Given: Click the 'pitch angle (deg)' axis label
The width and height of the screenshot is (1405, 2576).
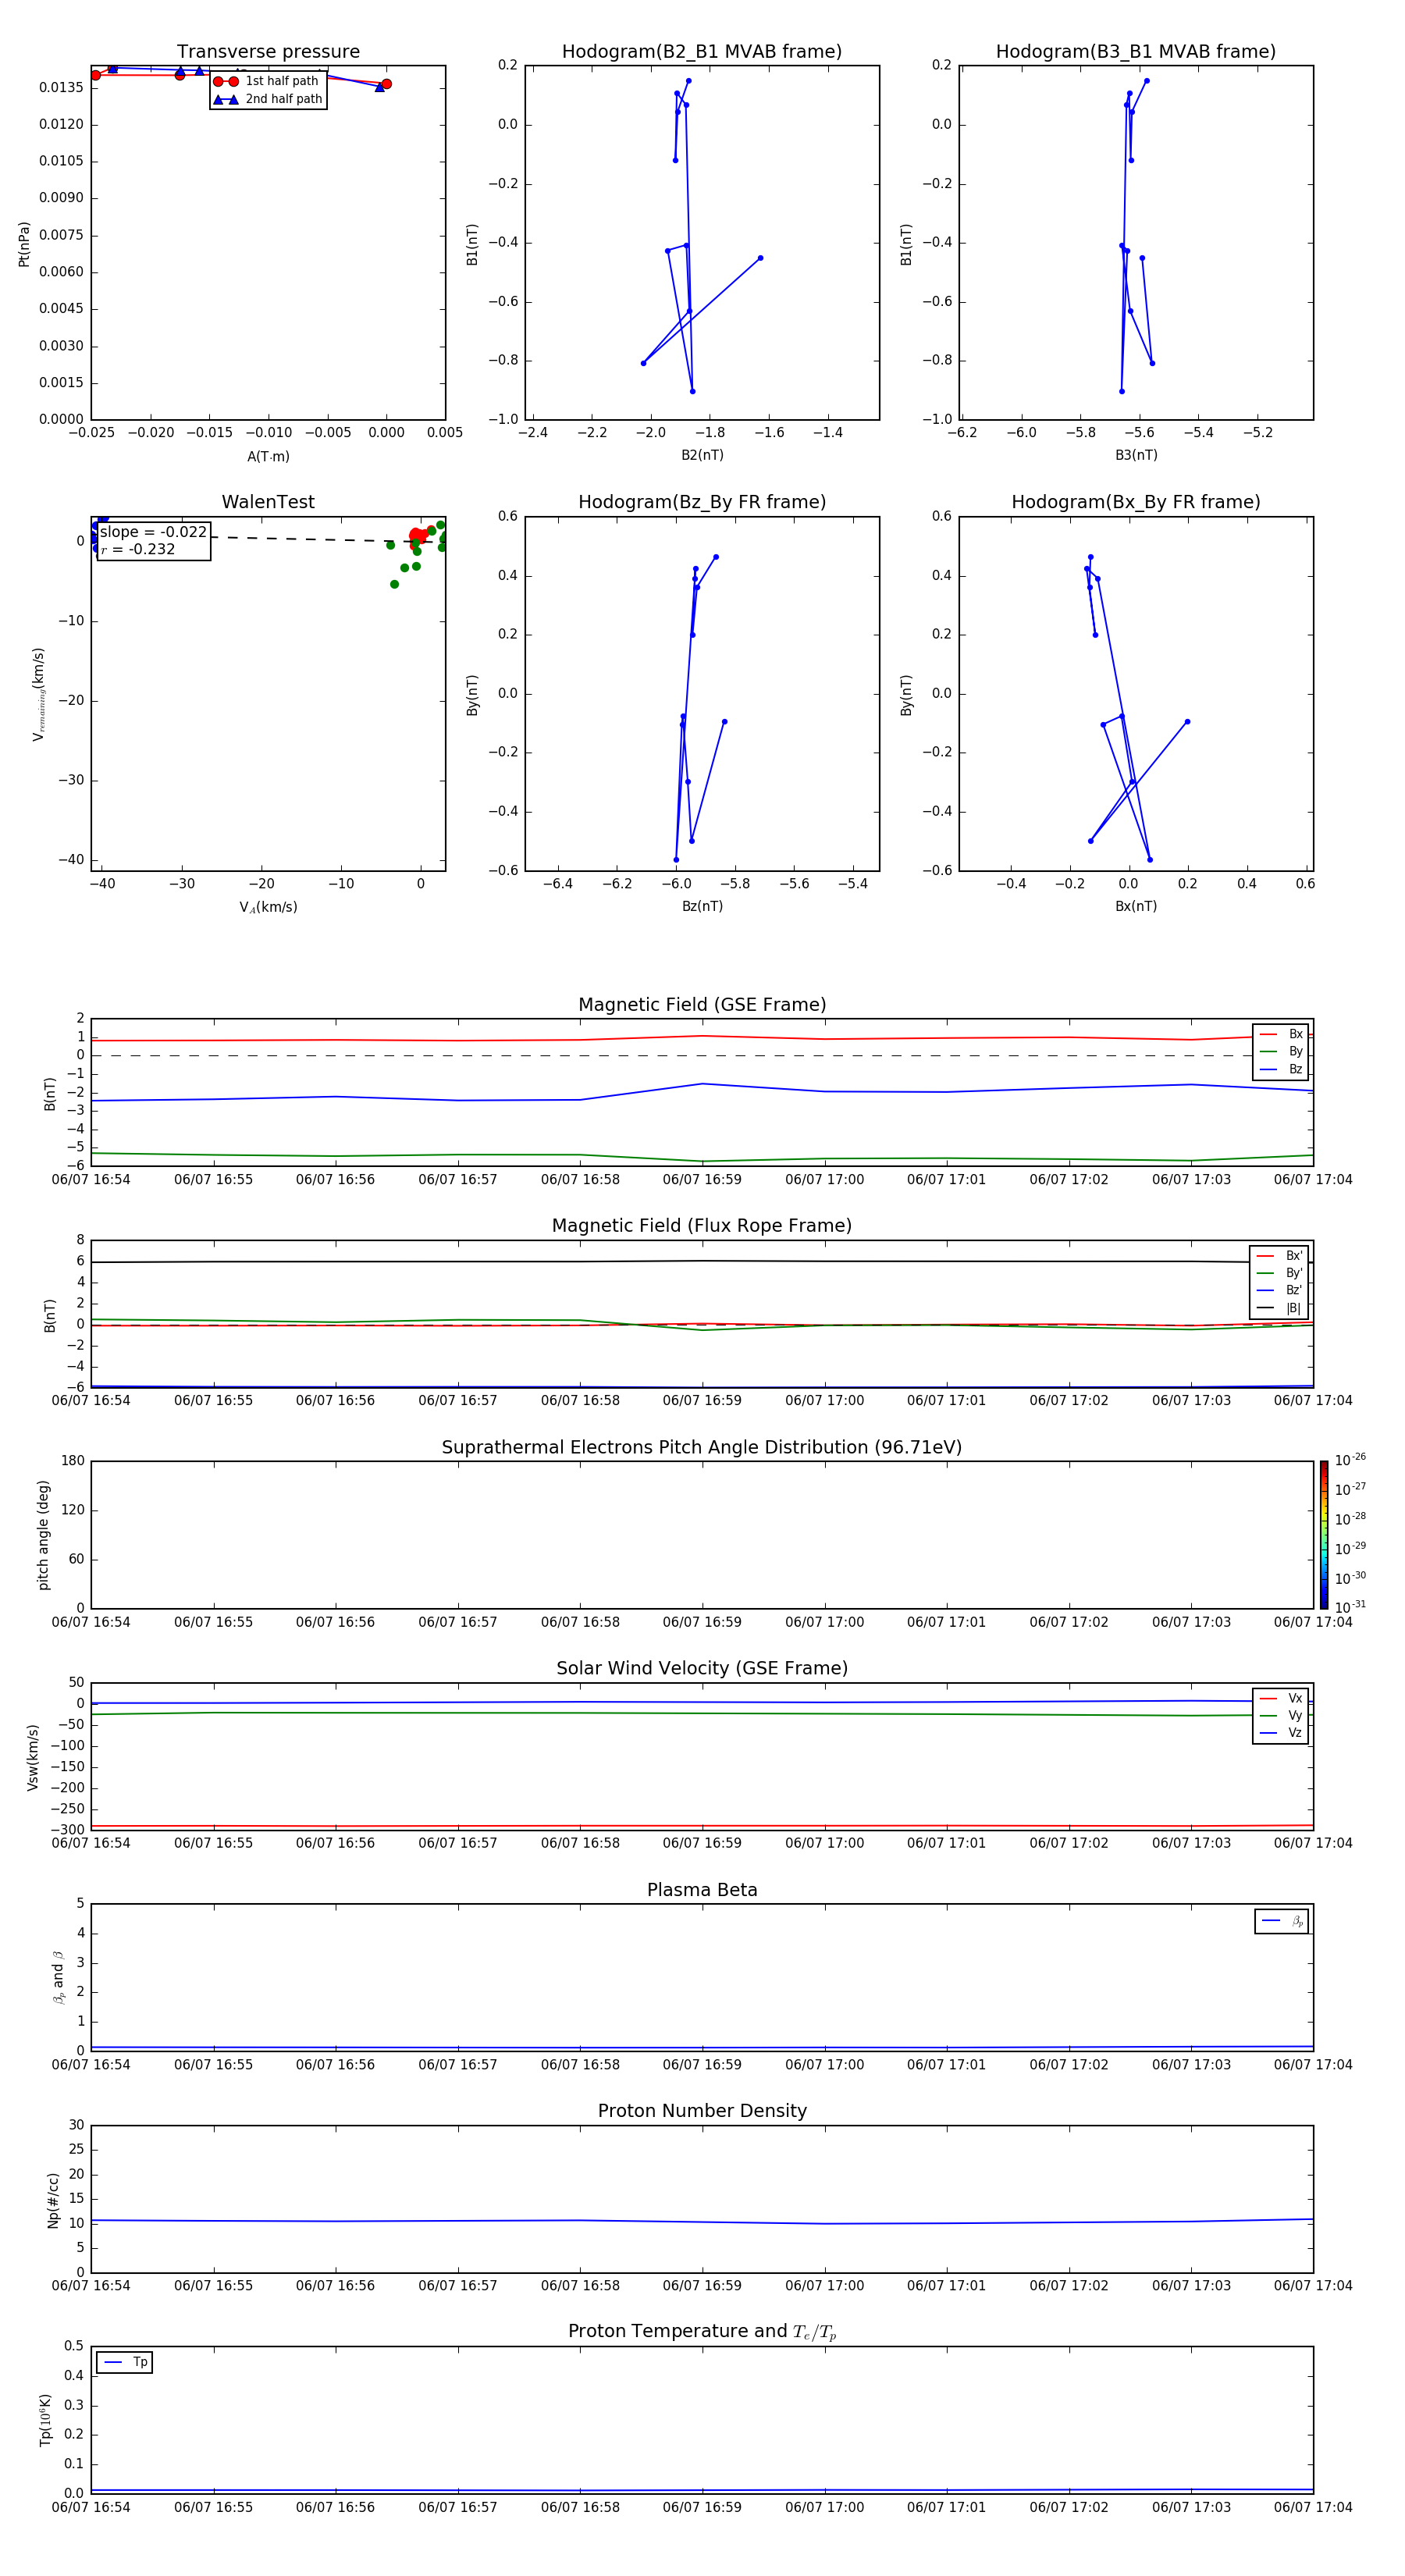Looking at the screenshot, I should 43,1535.
